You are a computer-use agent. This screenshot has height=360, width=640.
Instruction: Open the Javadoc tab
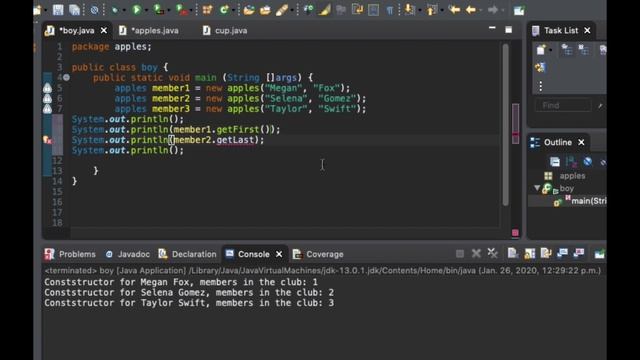128,254
